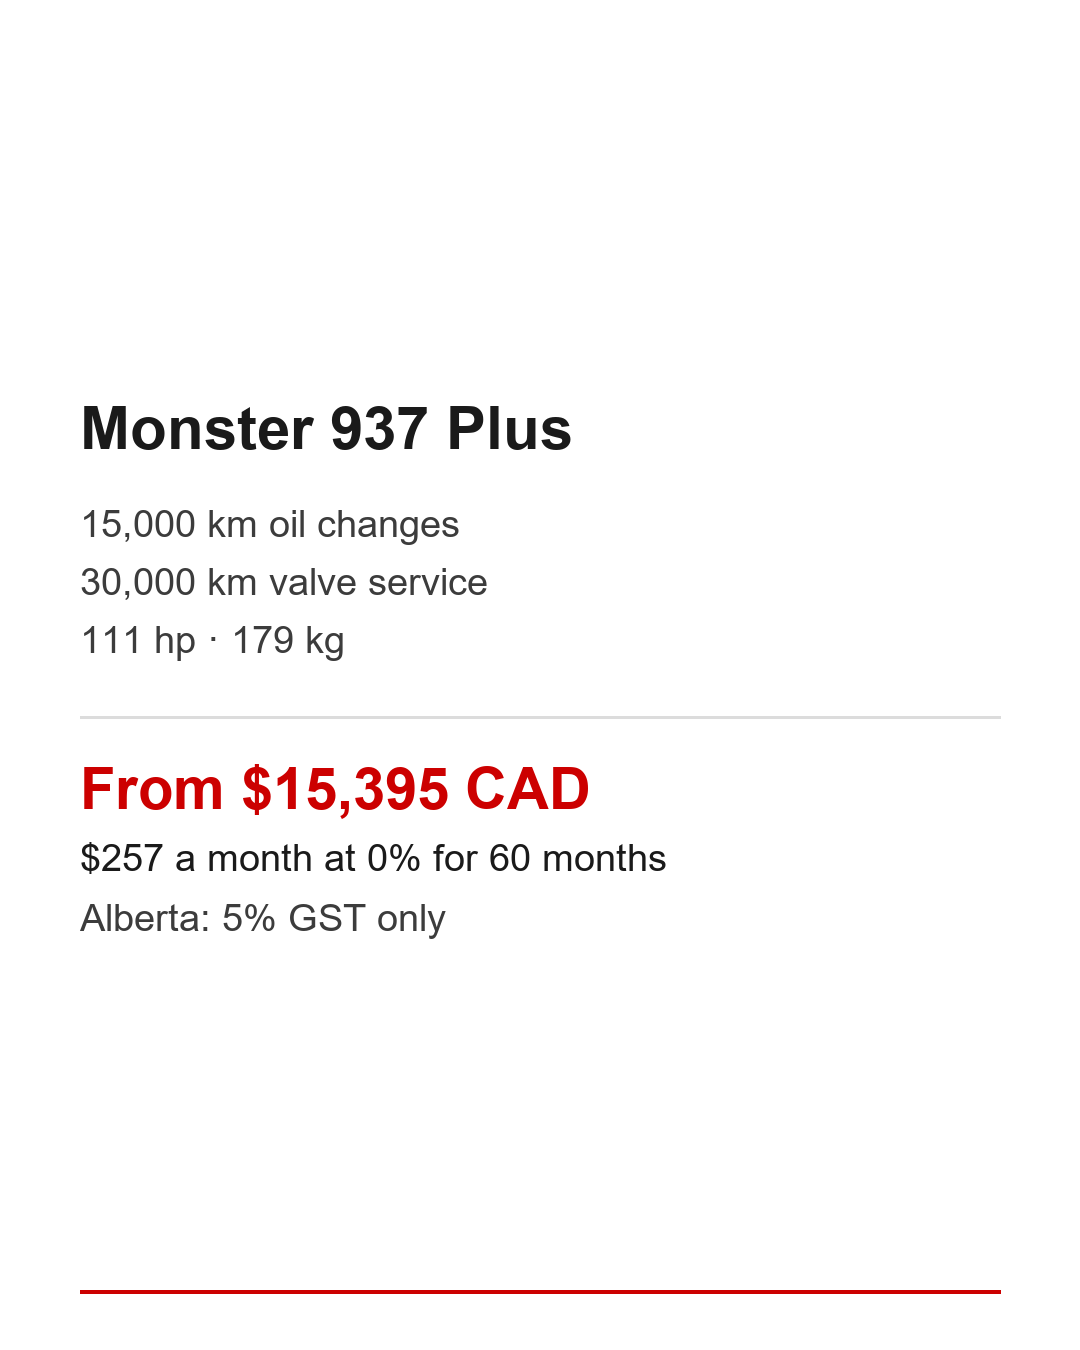Select the word Monster in the title
Viewport: 1080px width, 1350px height.
click(x=197, y=429)
